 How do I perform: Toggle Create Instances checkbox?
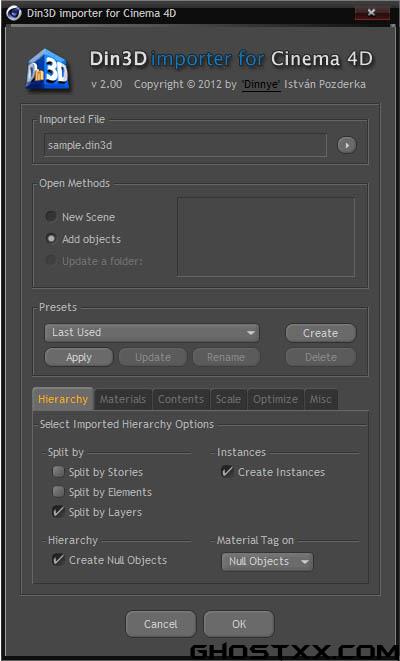pos(227,471)
